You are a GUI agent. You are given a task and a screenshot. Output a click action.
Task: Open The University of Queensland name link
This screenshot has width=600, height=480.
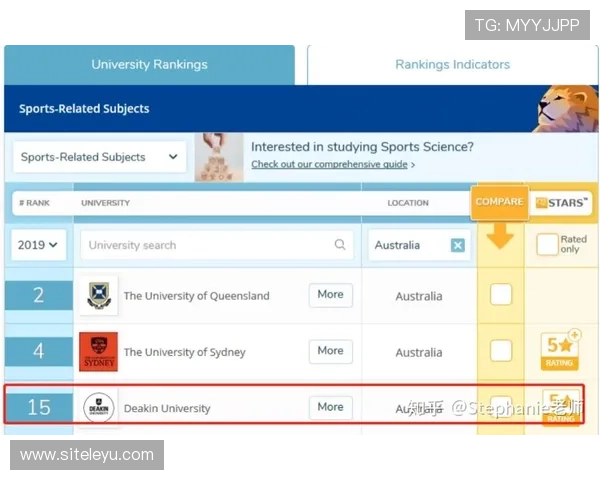coord(197,296)
